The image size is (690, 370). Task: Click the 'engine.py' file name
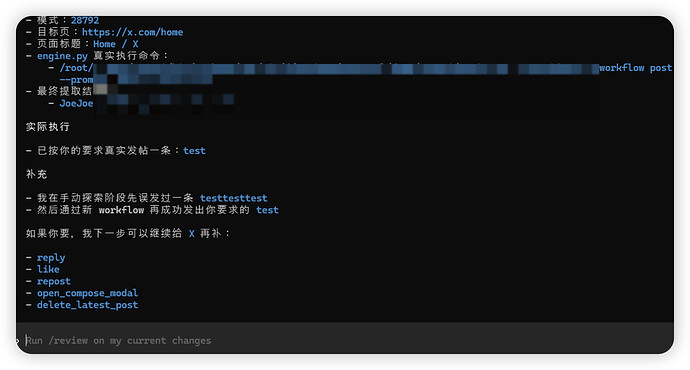tap(62, 56)
